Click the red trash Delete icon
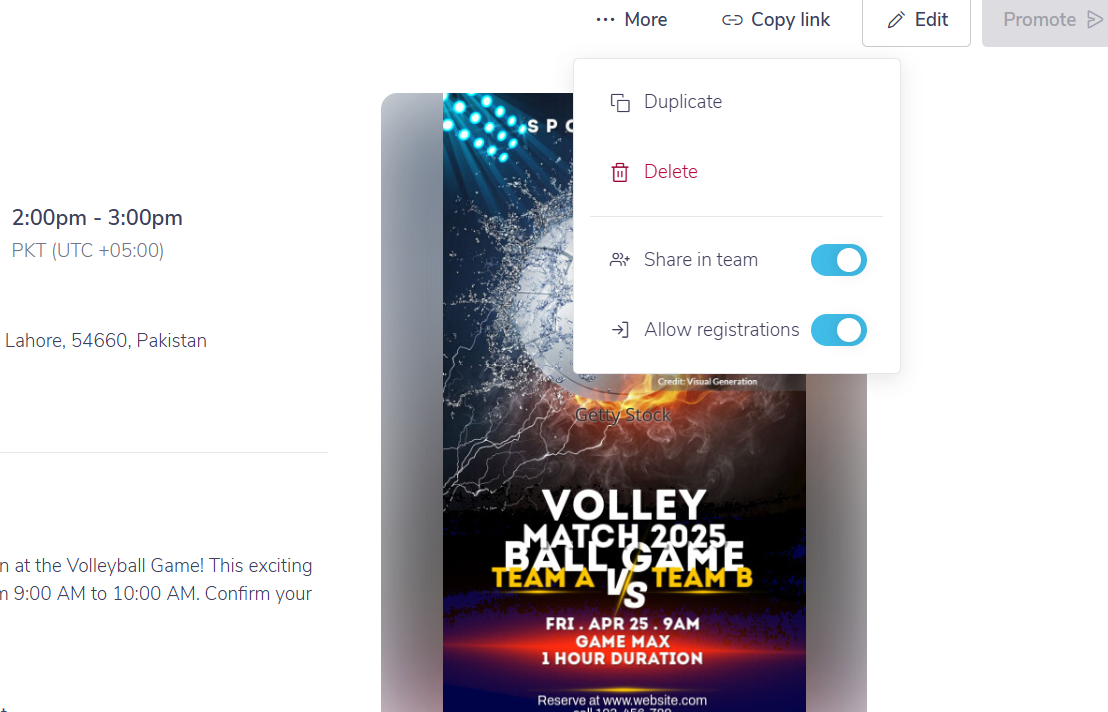1108x712 pixels. 620,172
